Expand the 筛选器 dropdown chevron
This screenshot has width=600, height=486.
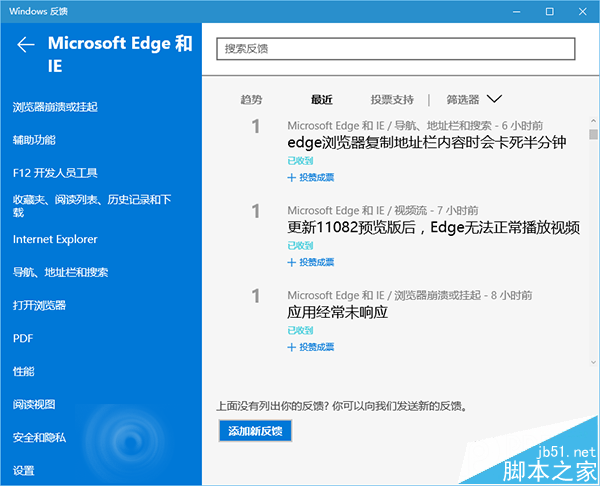(494, 99)
